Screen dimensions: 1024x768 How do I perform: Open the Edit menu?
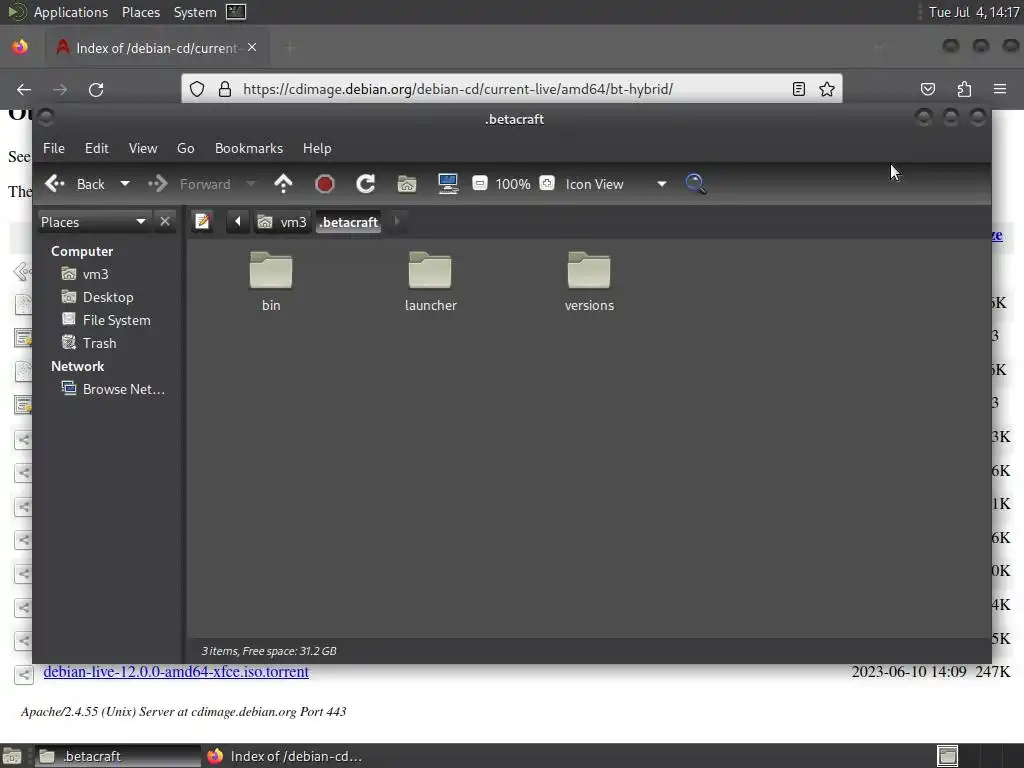tap(97, 148)
